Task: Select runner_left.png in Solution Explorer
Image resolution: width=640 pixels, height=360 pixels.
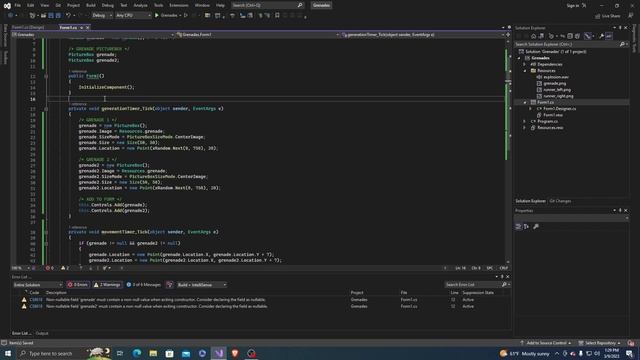Action: point(557,89)
